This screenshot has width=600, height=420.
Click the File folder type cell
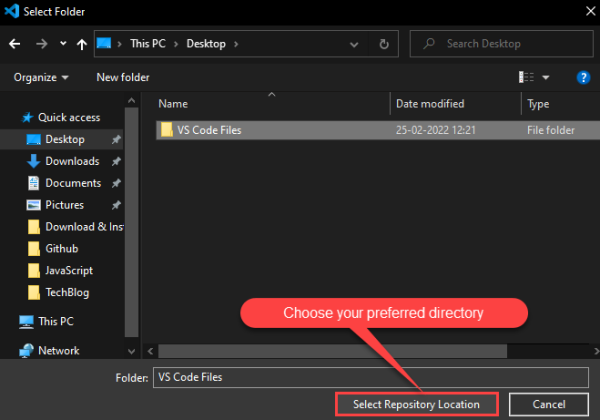551,130
